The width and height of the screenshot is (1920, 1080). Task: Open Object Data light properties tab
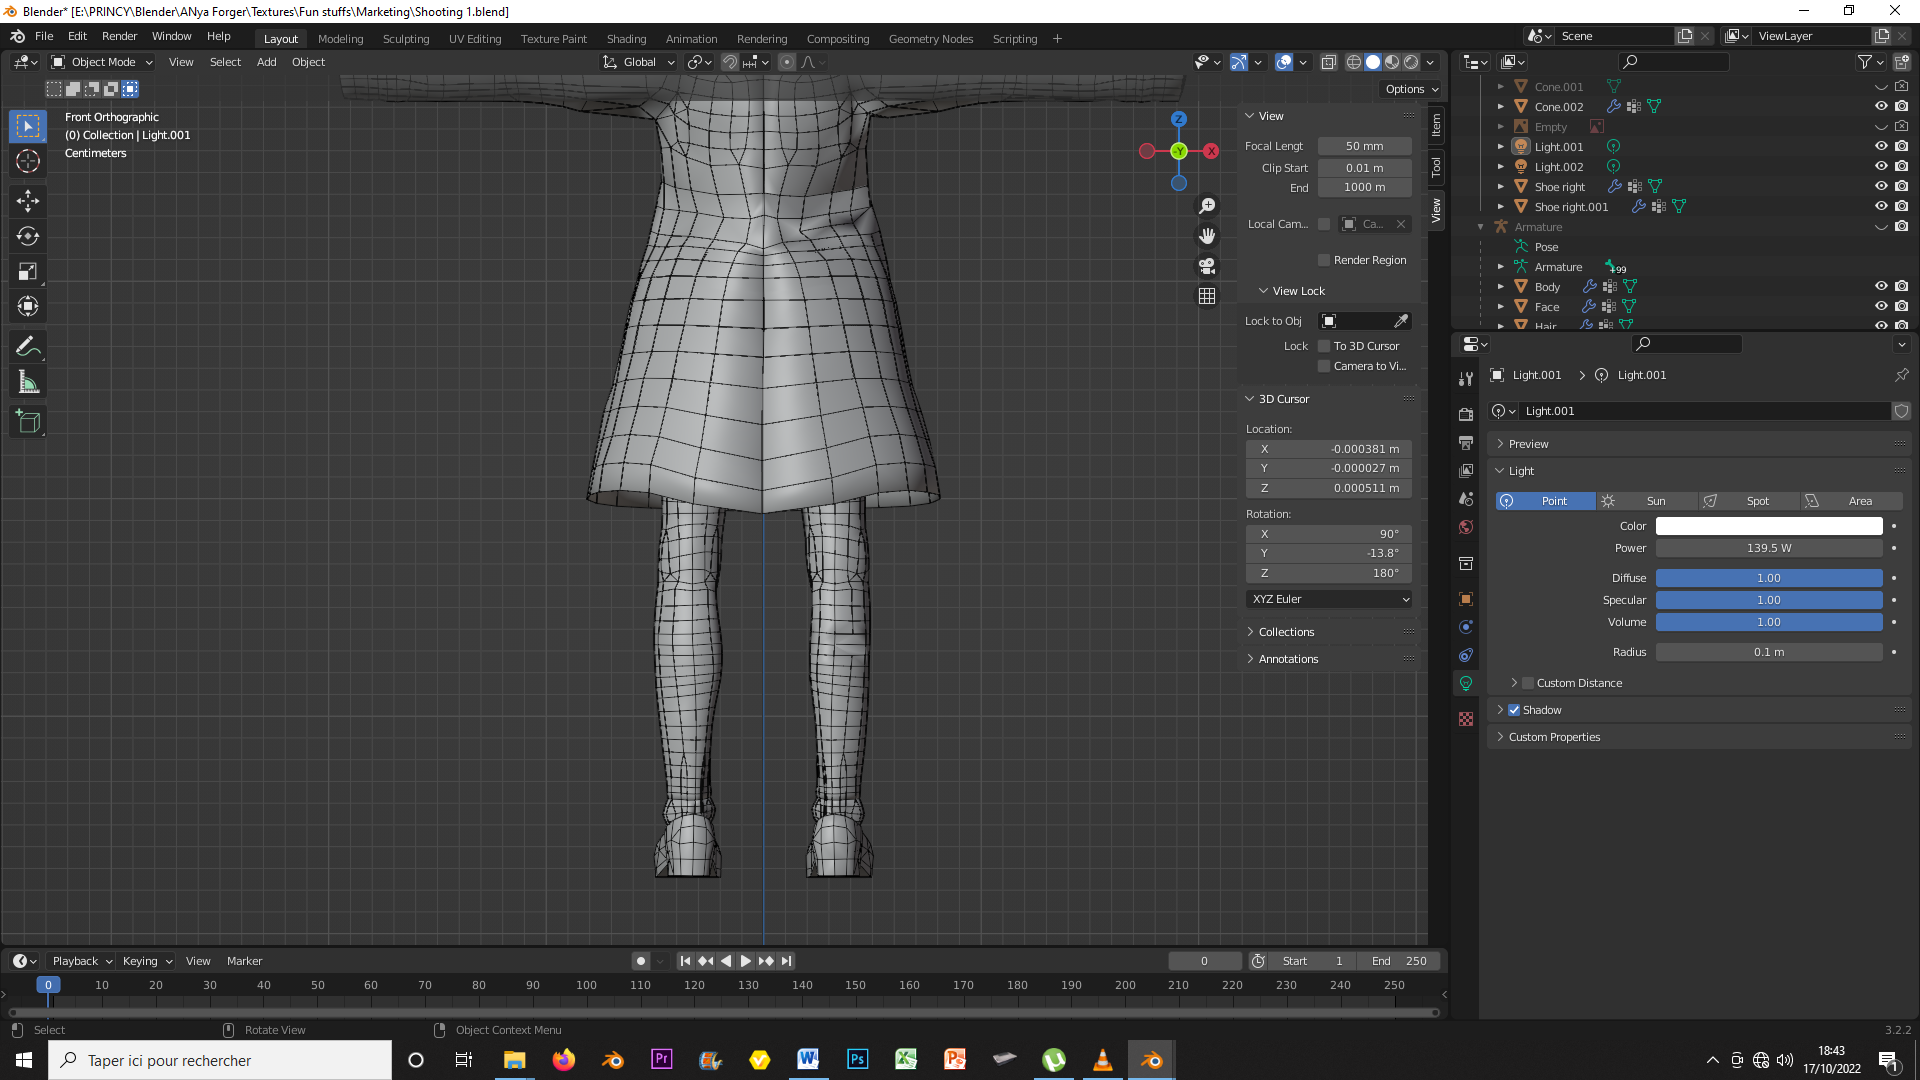(x=1466, y=684)
